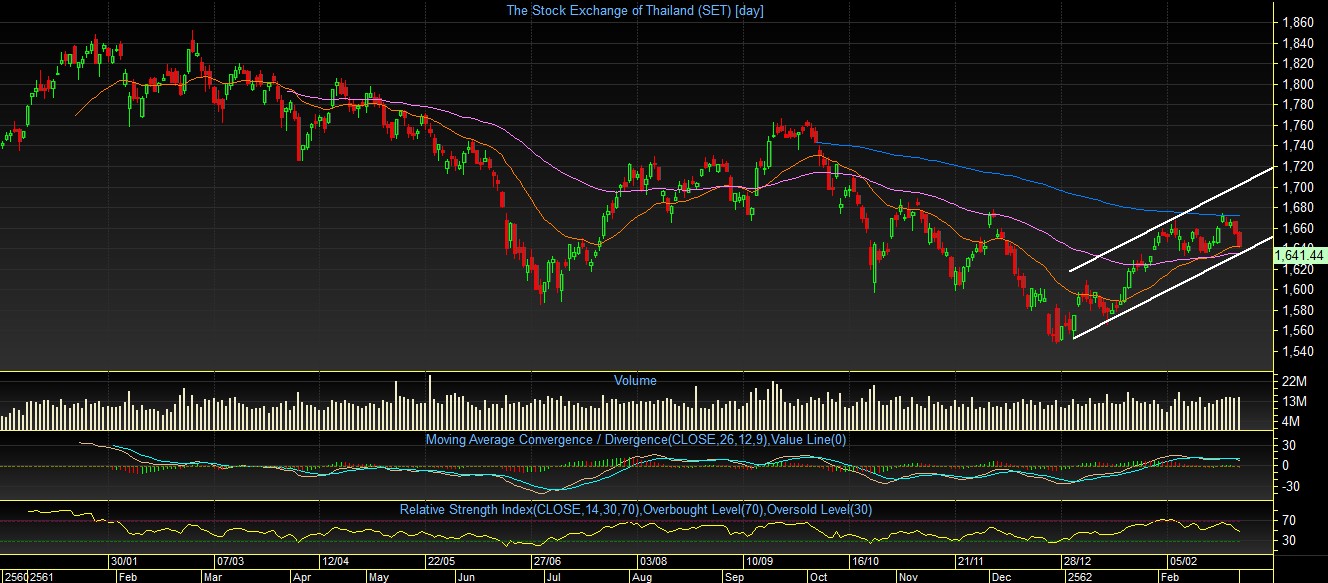The image size is (1328, 583).
Task: Click the May month label
Action: point(378,577)
